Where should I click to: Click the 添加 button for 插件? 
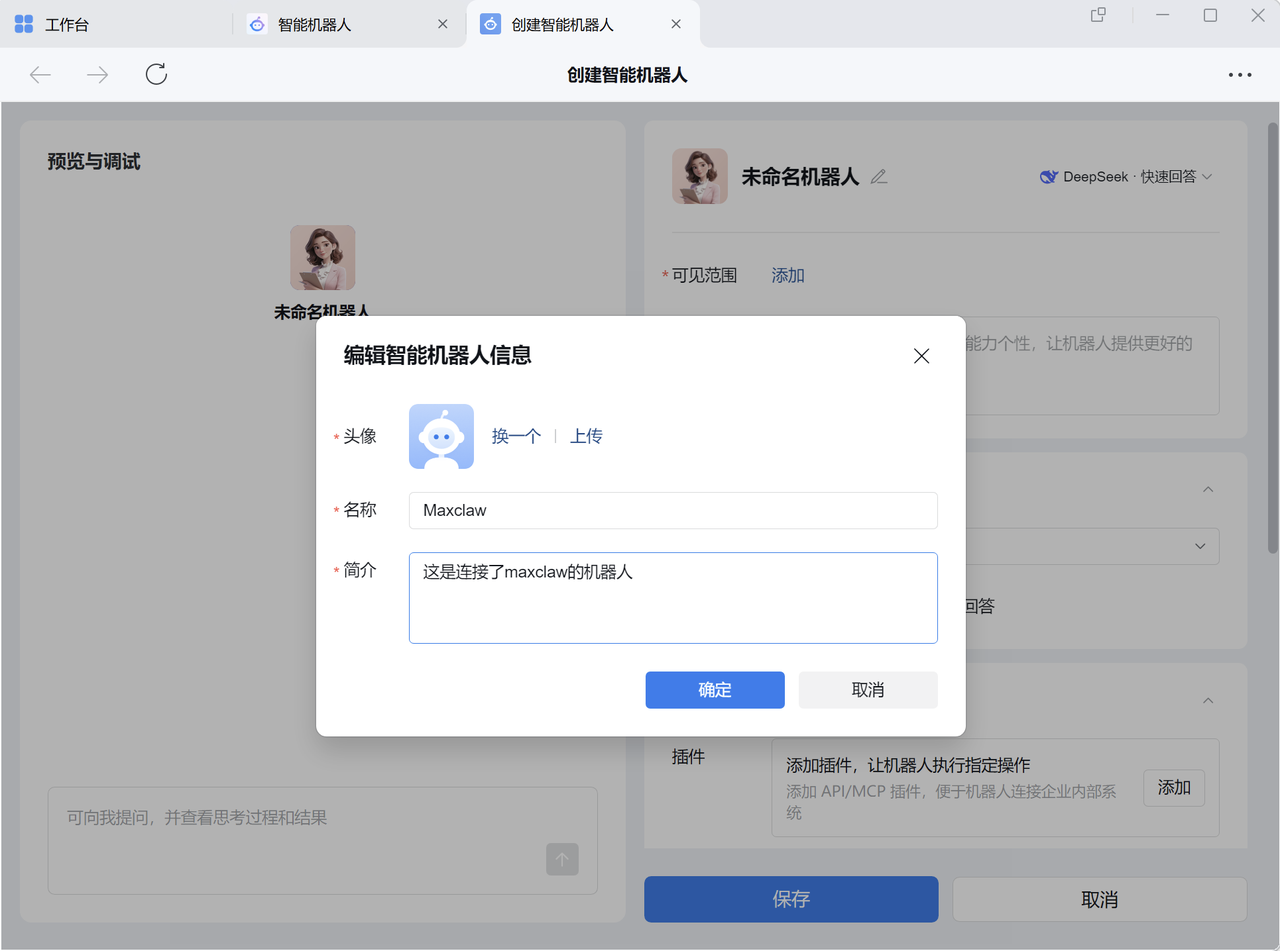(x=1173, y=788)
